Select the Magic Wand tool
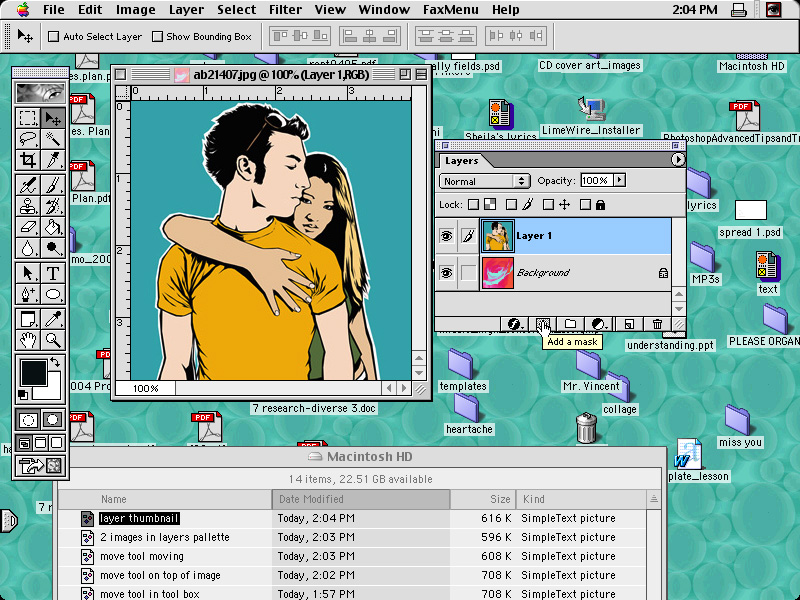Image resolution: width=800 pixels, height=600 pixels. coord(53,139)
